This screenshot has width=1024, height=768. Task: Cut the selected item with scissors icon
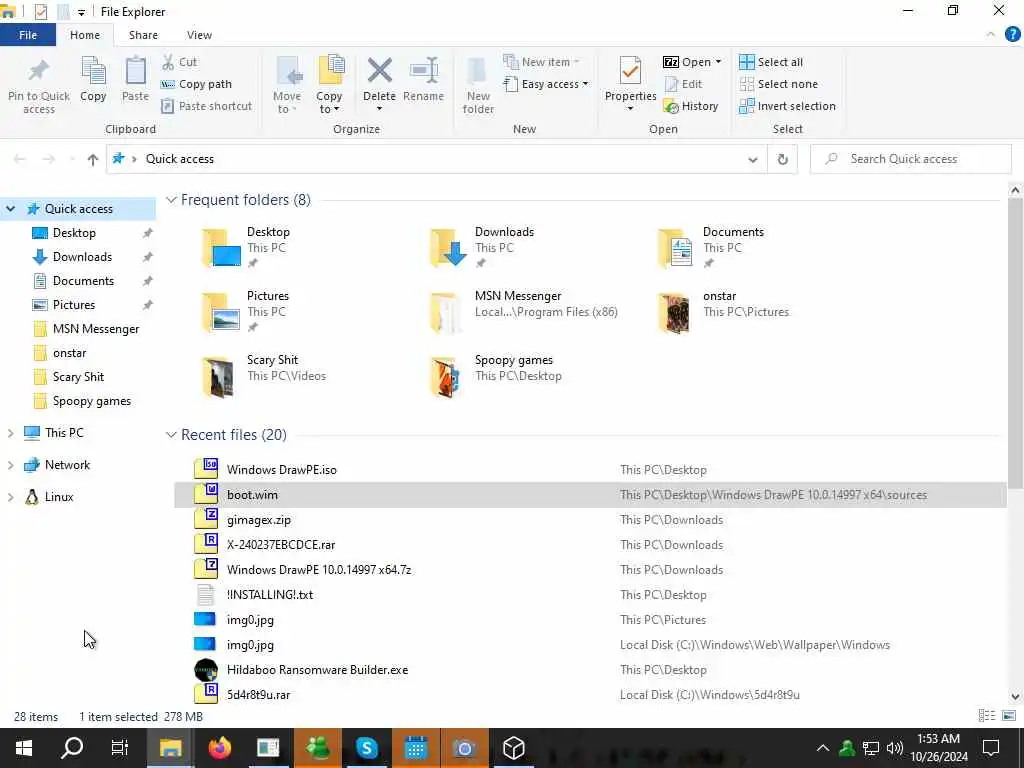(180, 62)
